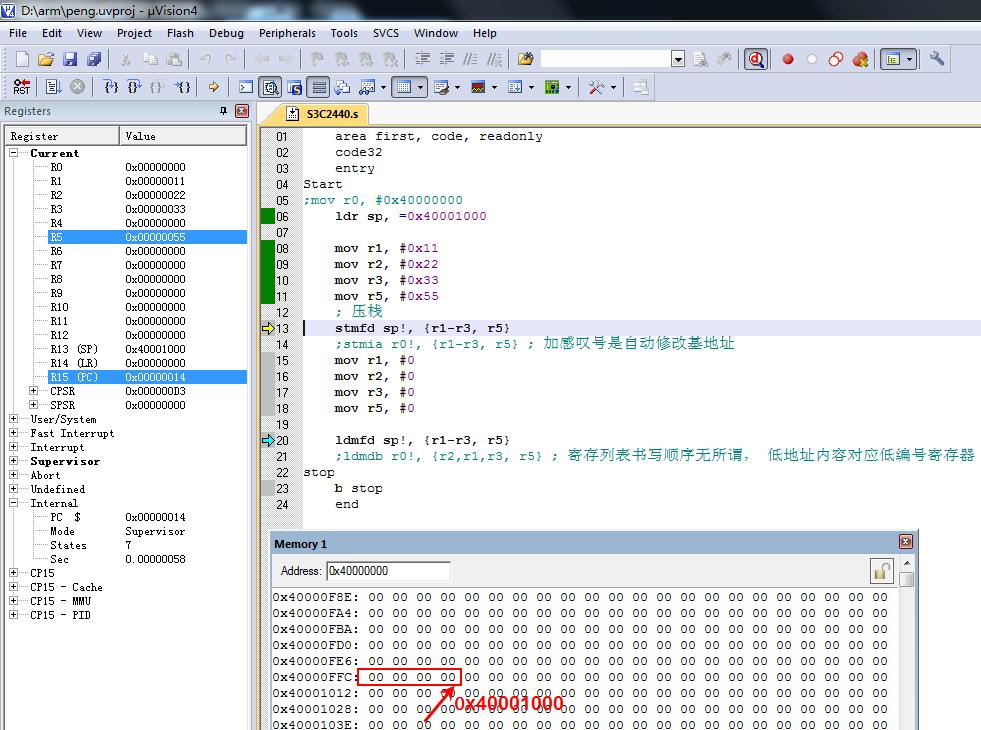Toggle Start/Stop Debug Session button
This screenshot has height=730, width=981.
756,59
